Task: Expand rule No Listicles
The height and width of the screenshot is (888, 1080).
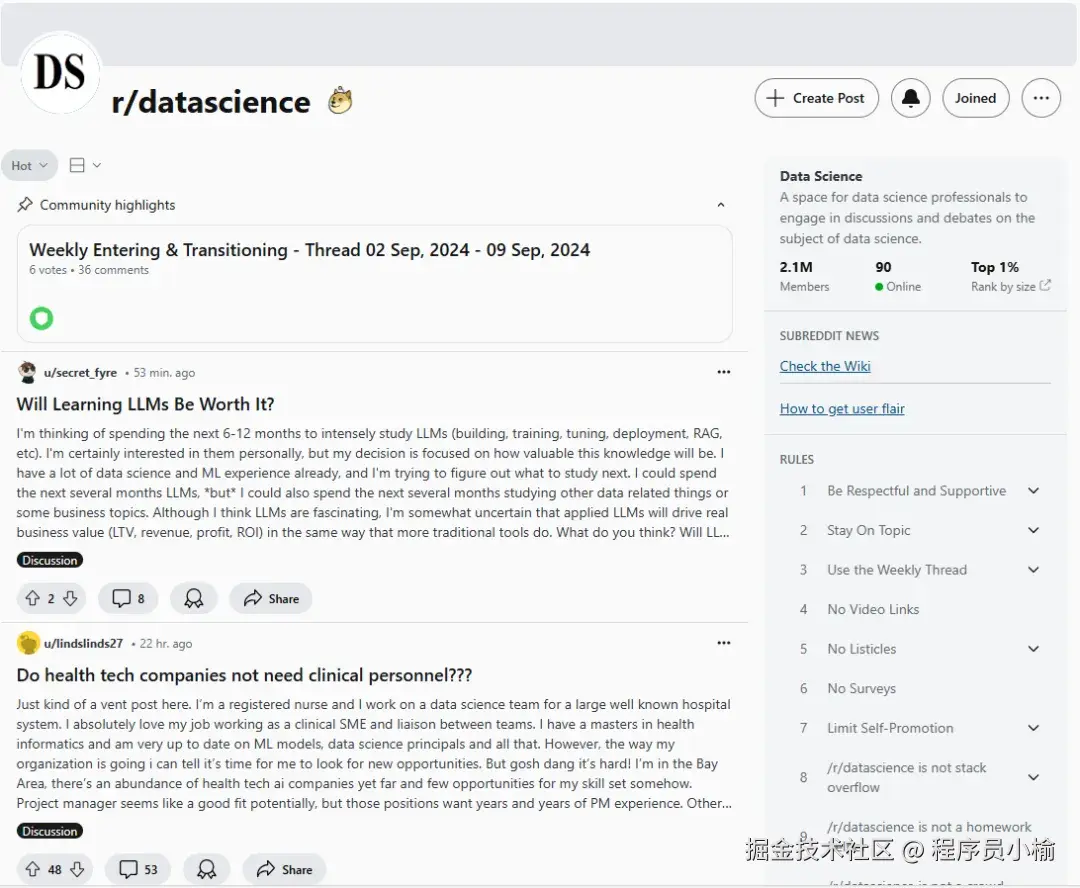Action: click(x=1033, y=649)
